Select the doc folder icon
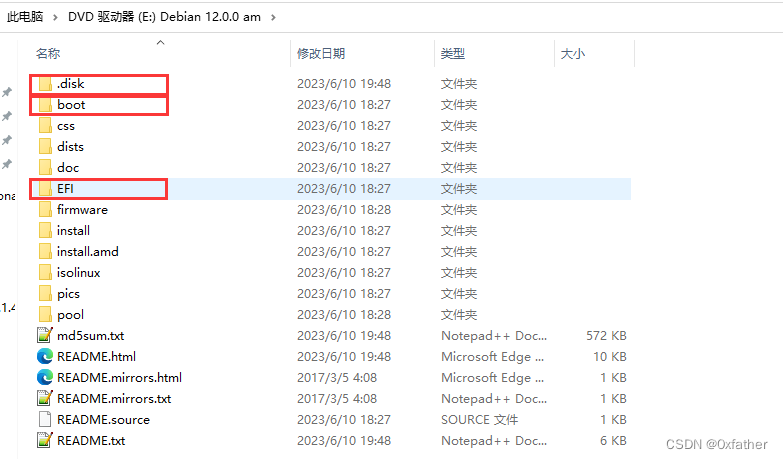The image size is (783, 459). tap(45, 168)
